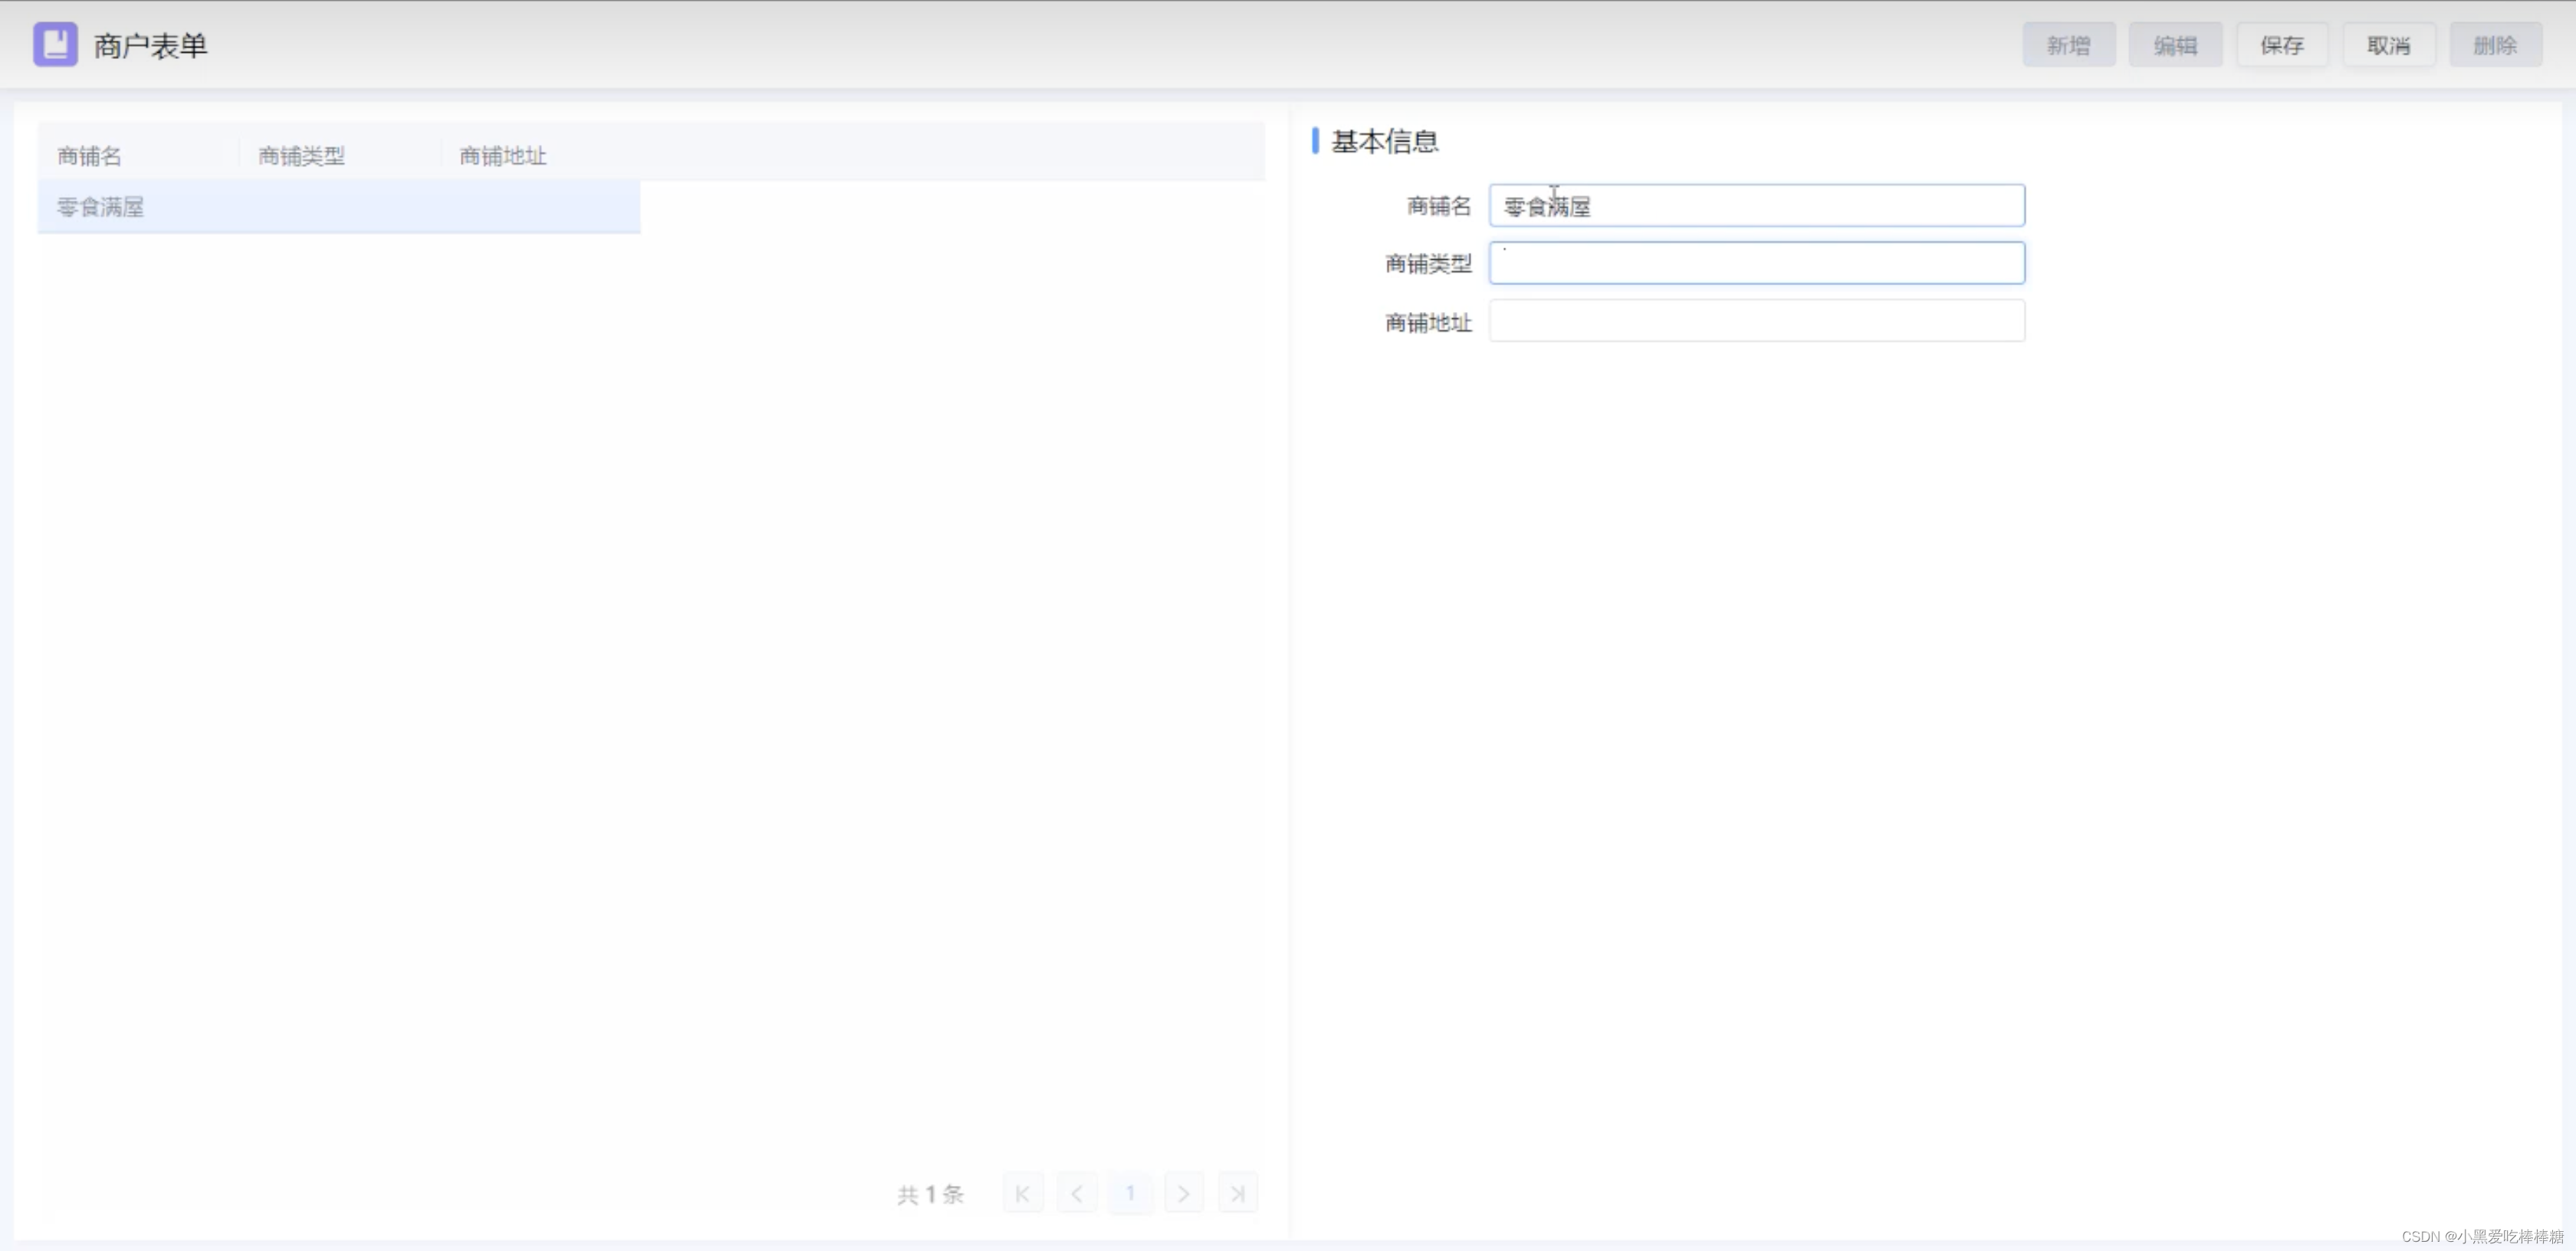Click the 编辑 button
Image resolution: width=2576 pixels, height=1251 pixels.
[2175, 45]
